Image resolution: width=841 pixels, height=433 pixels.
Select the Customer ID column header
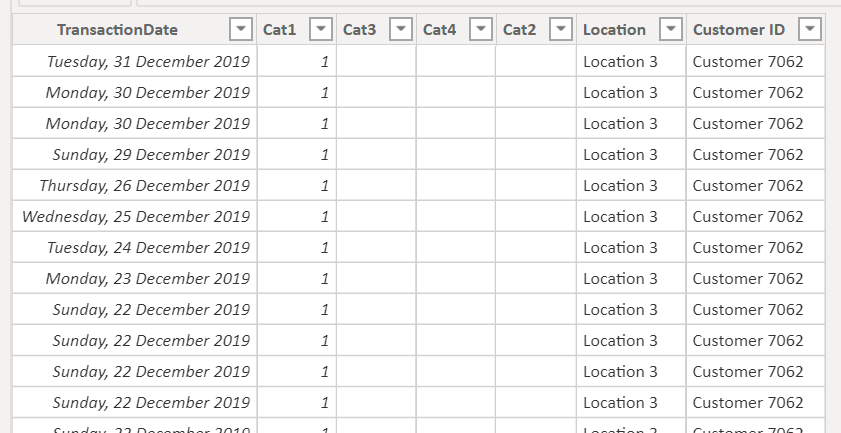coord(739,30)
